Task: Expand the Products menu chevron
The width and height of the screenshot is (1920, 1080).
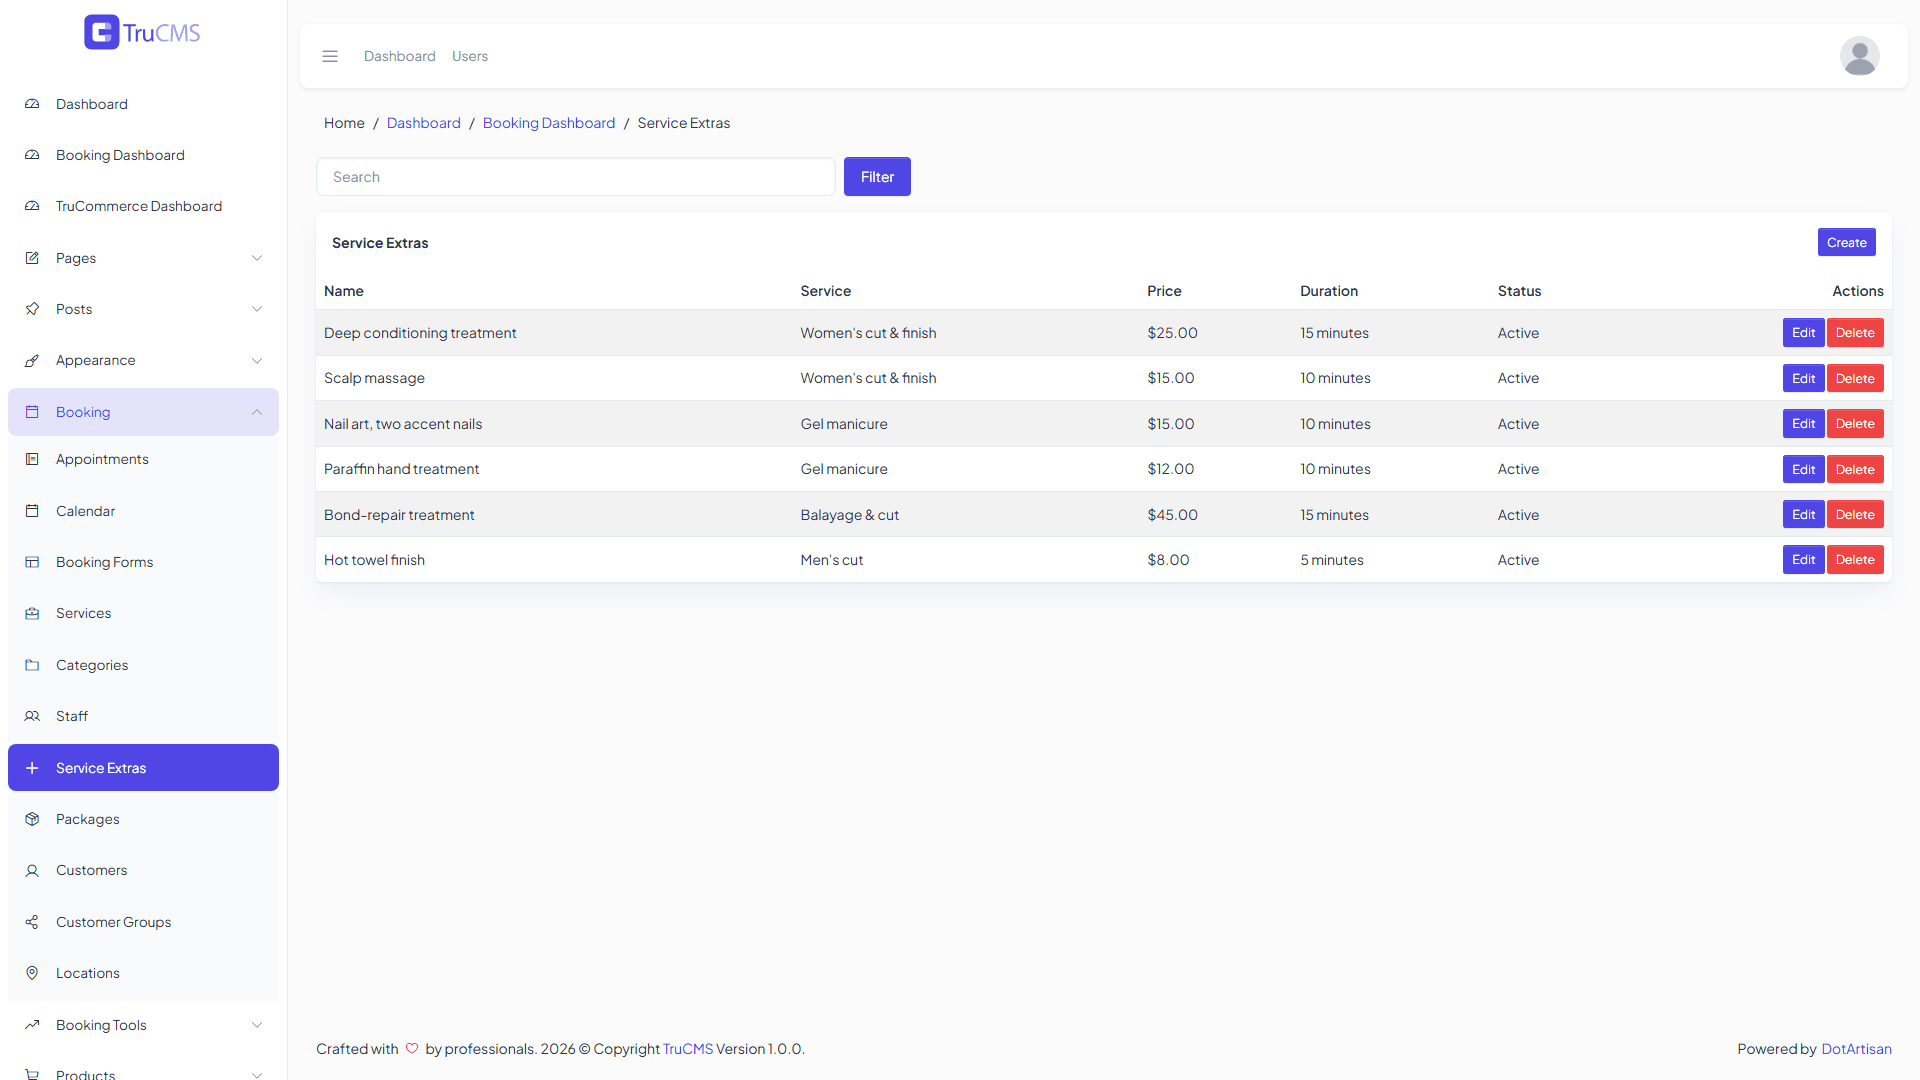Action: 257,1075
